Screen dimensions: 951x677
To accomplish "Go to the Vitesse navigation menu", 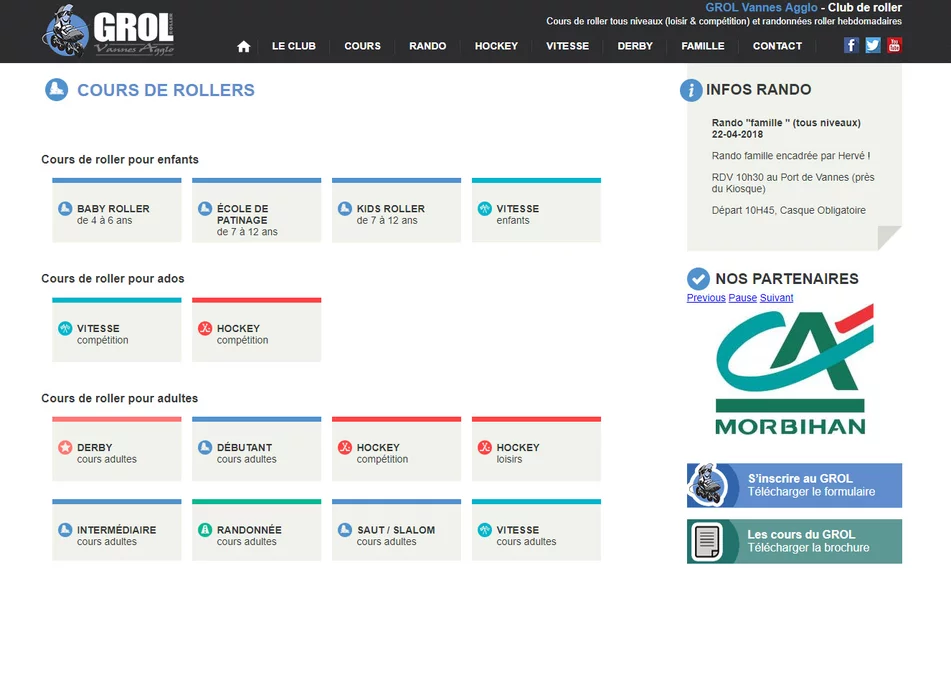I will pos(567,46).
